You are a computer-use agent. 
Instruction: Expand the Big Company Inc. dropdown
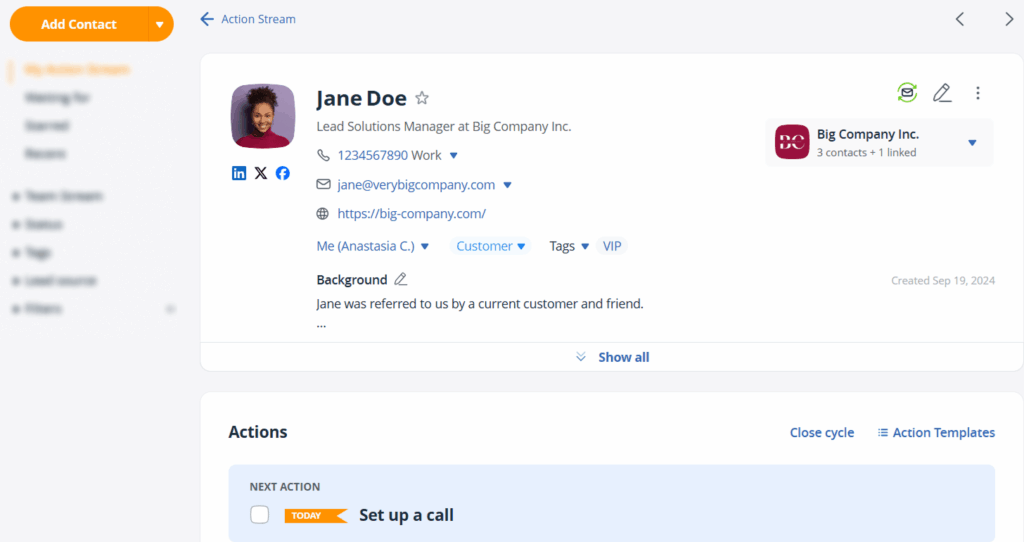[x=972, y=143]
